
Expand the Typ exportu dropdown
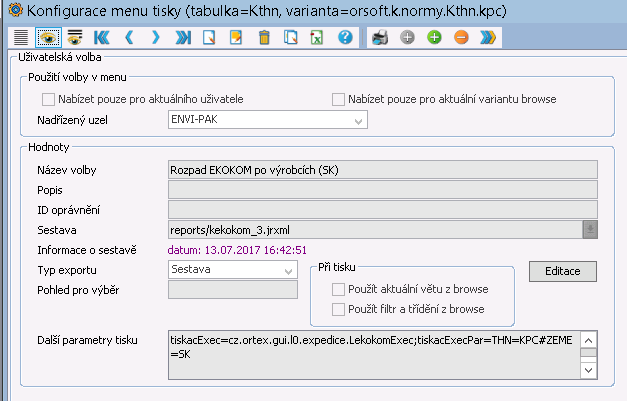click(287, 270)
